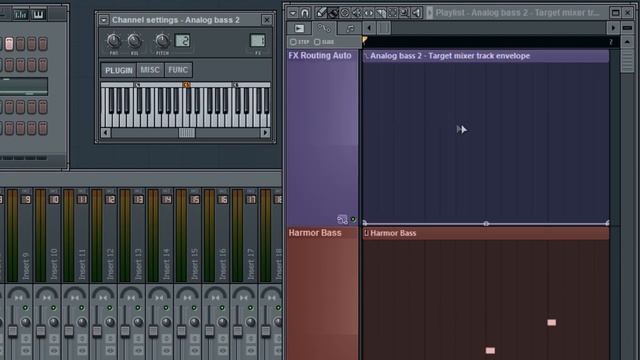Select the Playlist slip tool

369,13
